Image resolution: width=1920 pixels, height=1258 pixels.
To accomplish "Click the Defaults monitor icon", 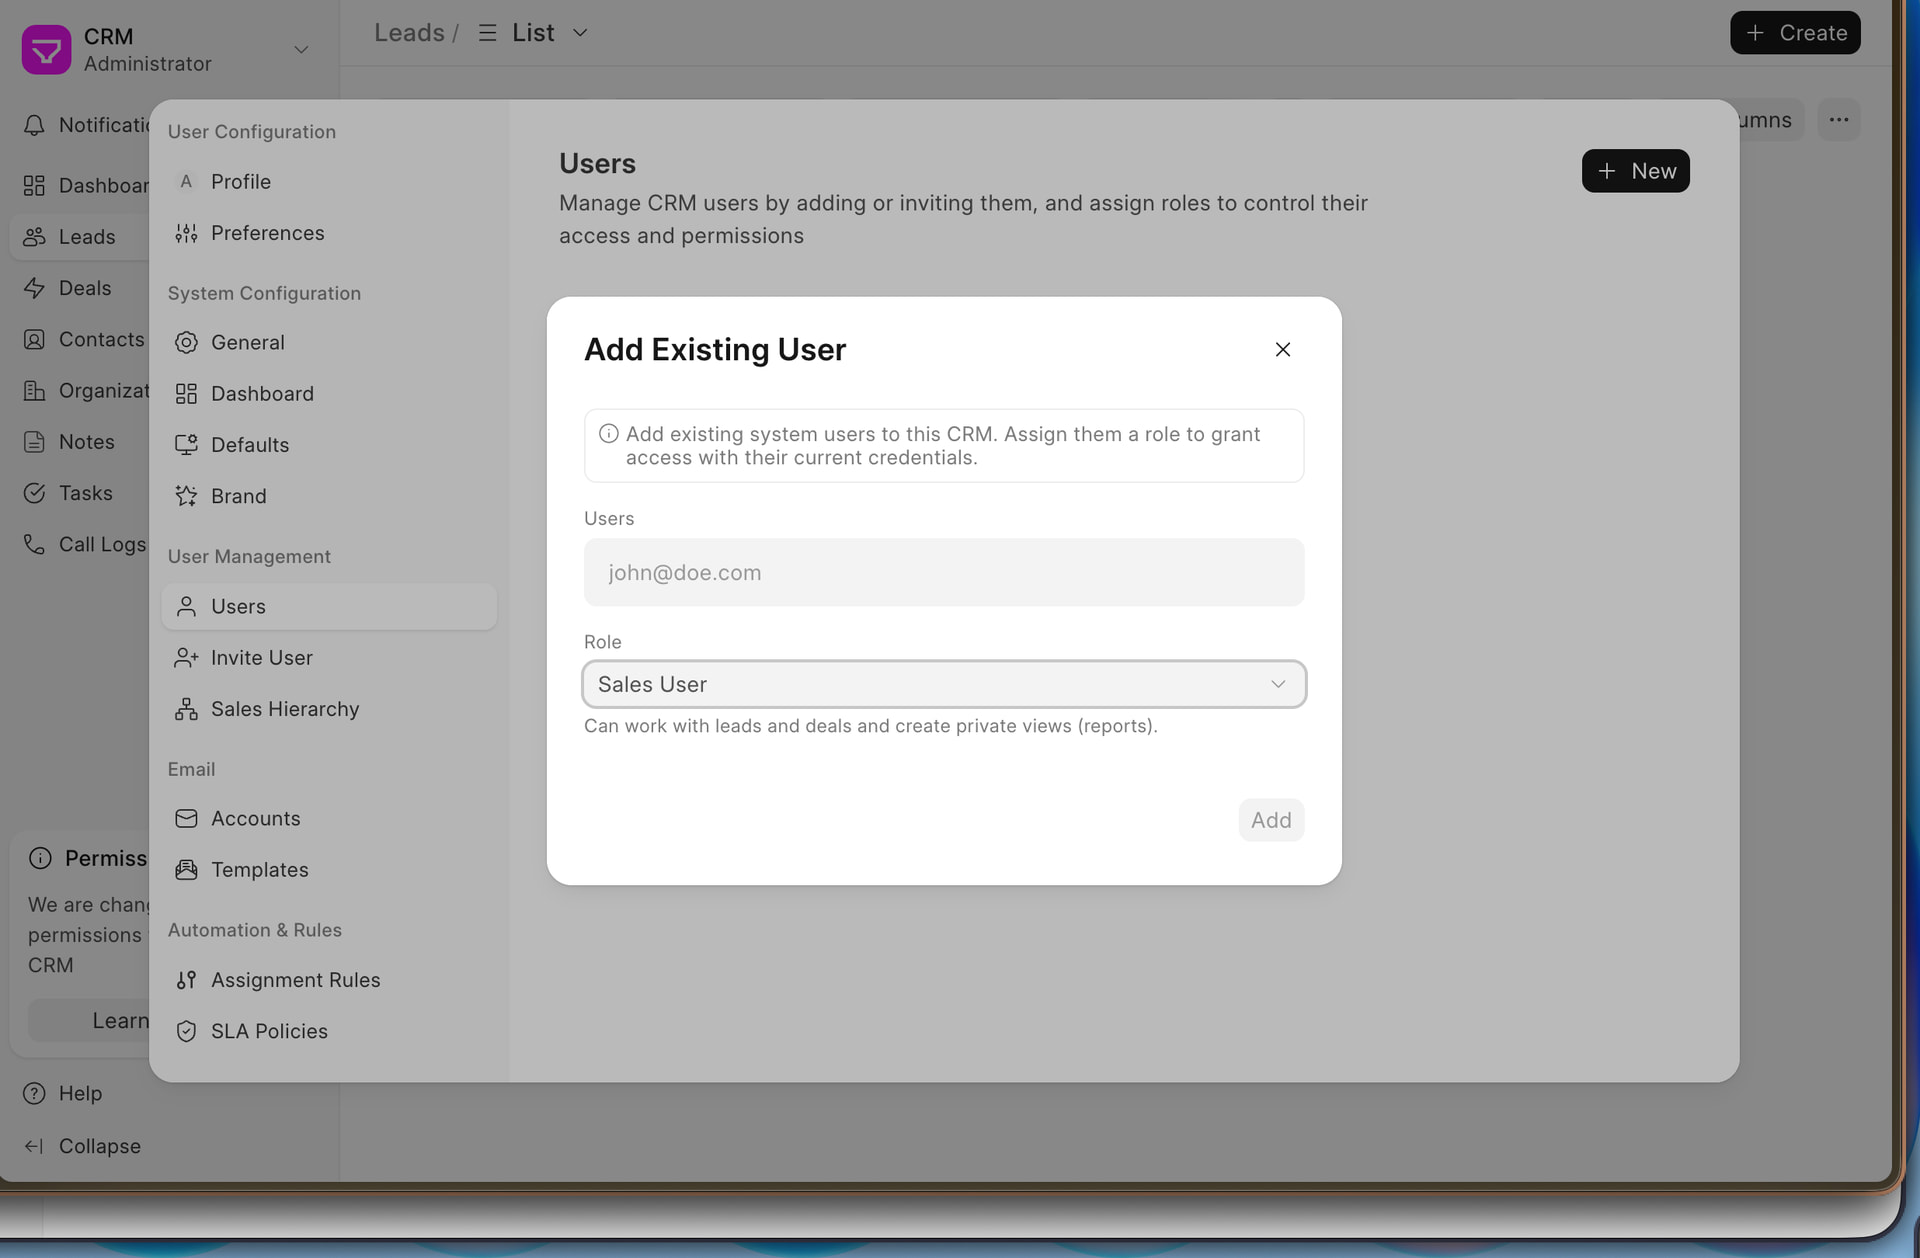I will coord(186,445).
